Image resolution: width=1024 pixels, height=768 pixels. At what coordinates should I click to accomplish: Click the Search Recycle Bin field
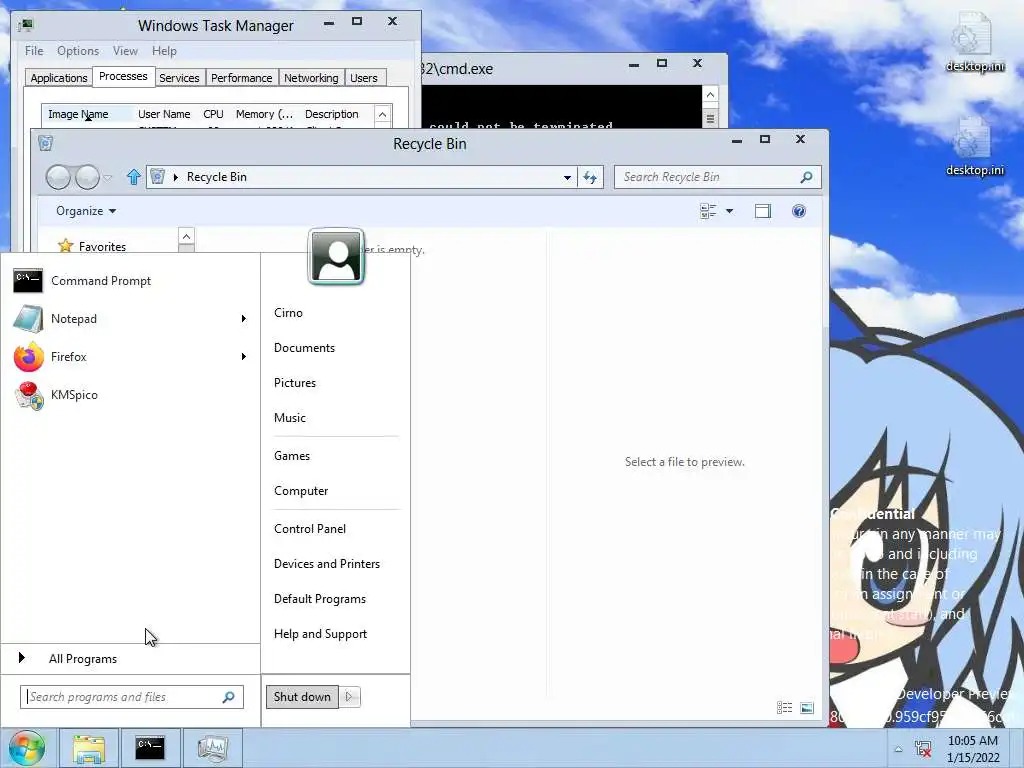click(717, 177)
